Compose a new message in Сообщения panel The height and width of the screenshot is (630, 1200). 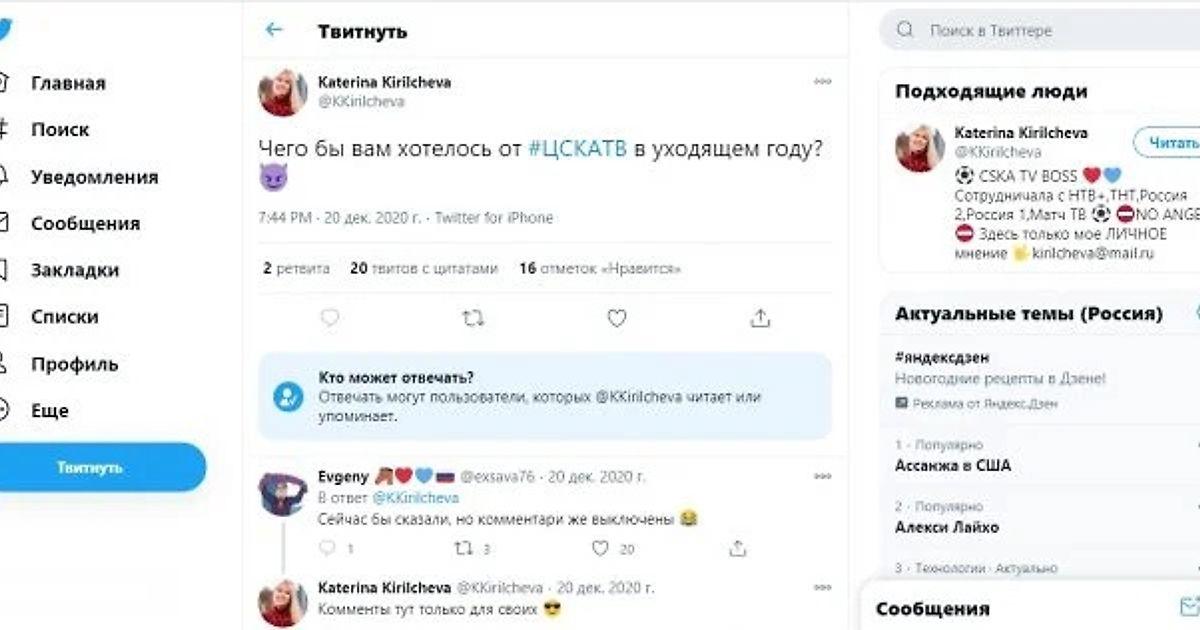(1188, 607)
